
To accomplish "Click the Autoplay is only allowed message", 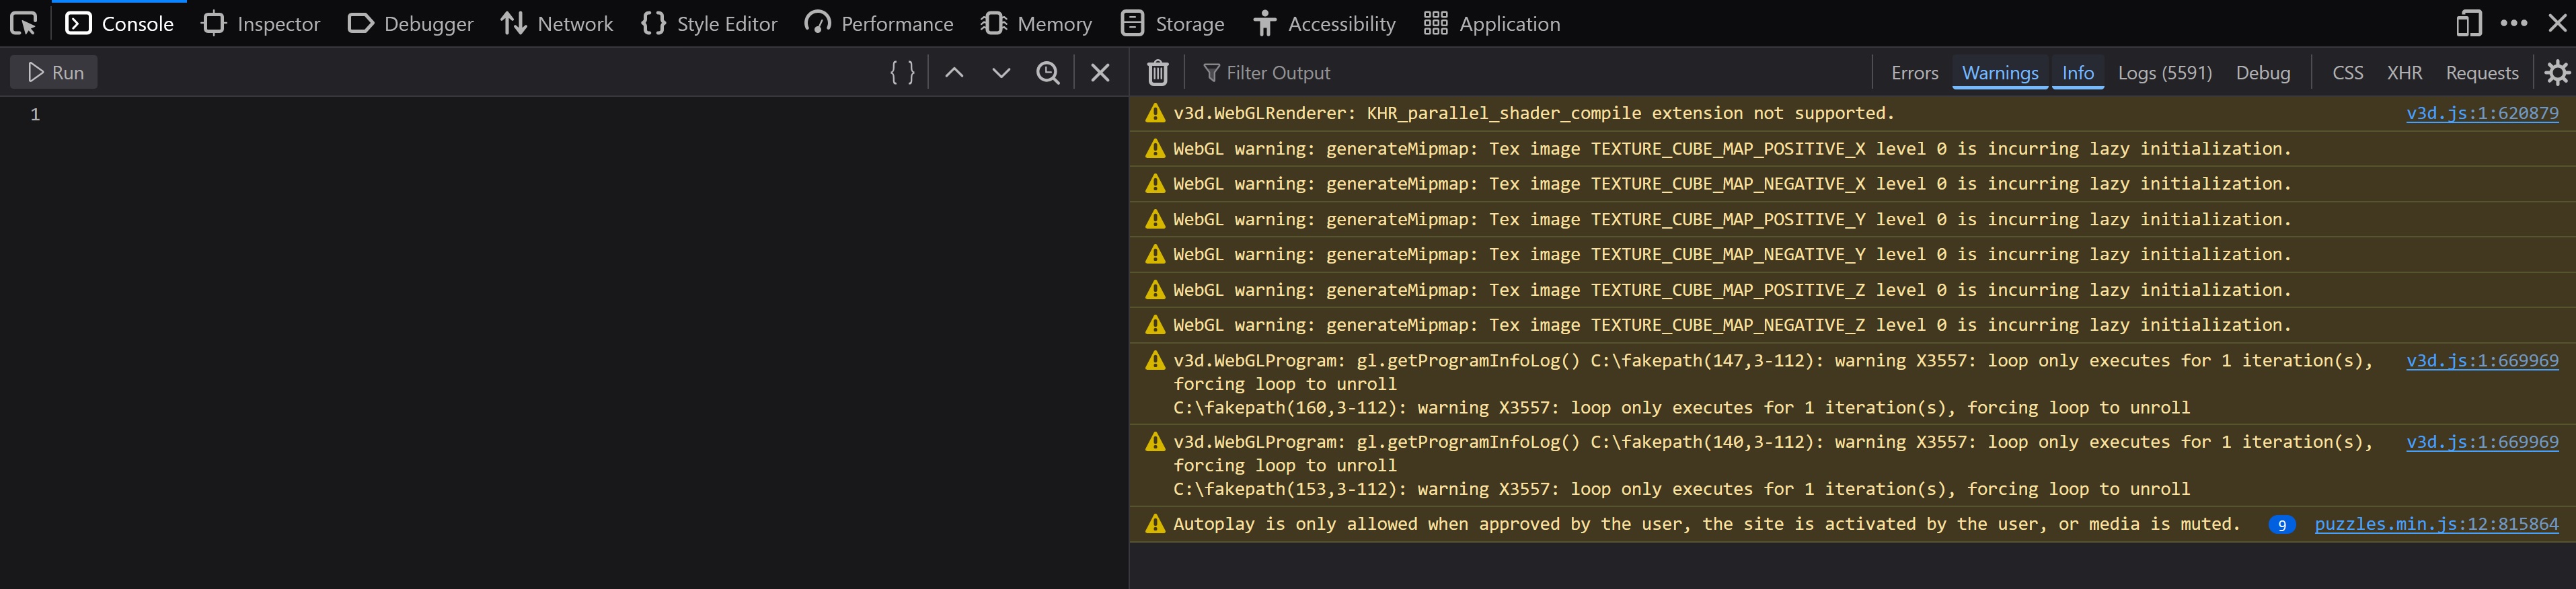I will (x=1706, y=524).
